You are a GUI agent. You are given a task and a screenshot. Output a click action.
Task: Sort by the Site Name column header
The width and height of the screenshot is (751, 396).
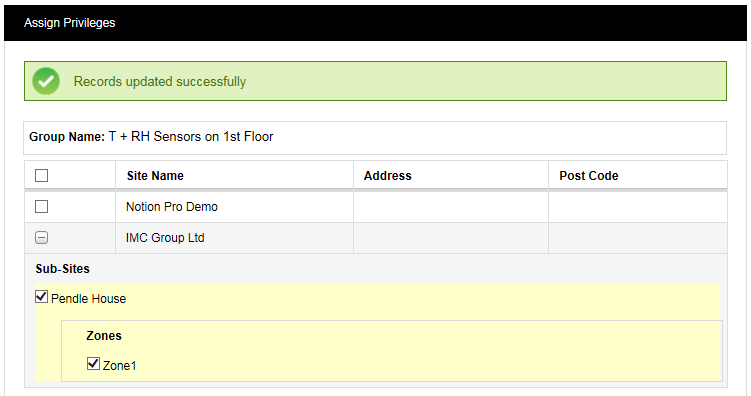[155, 176]
